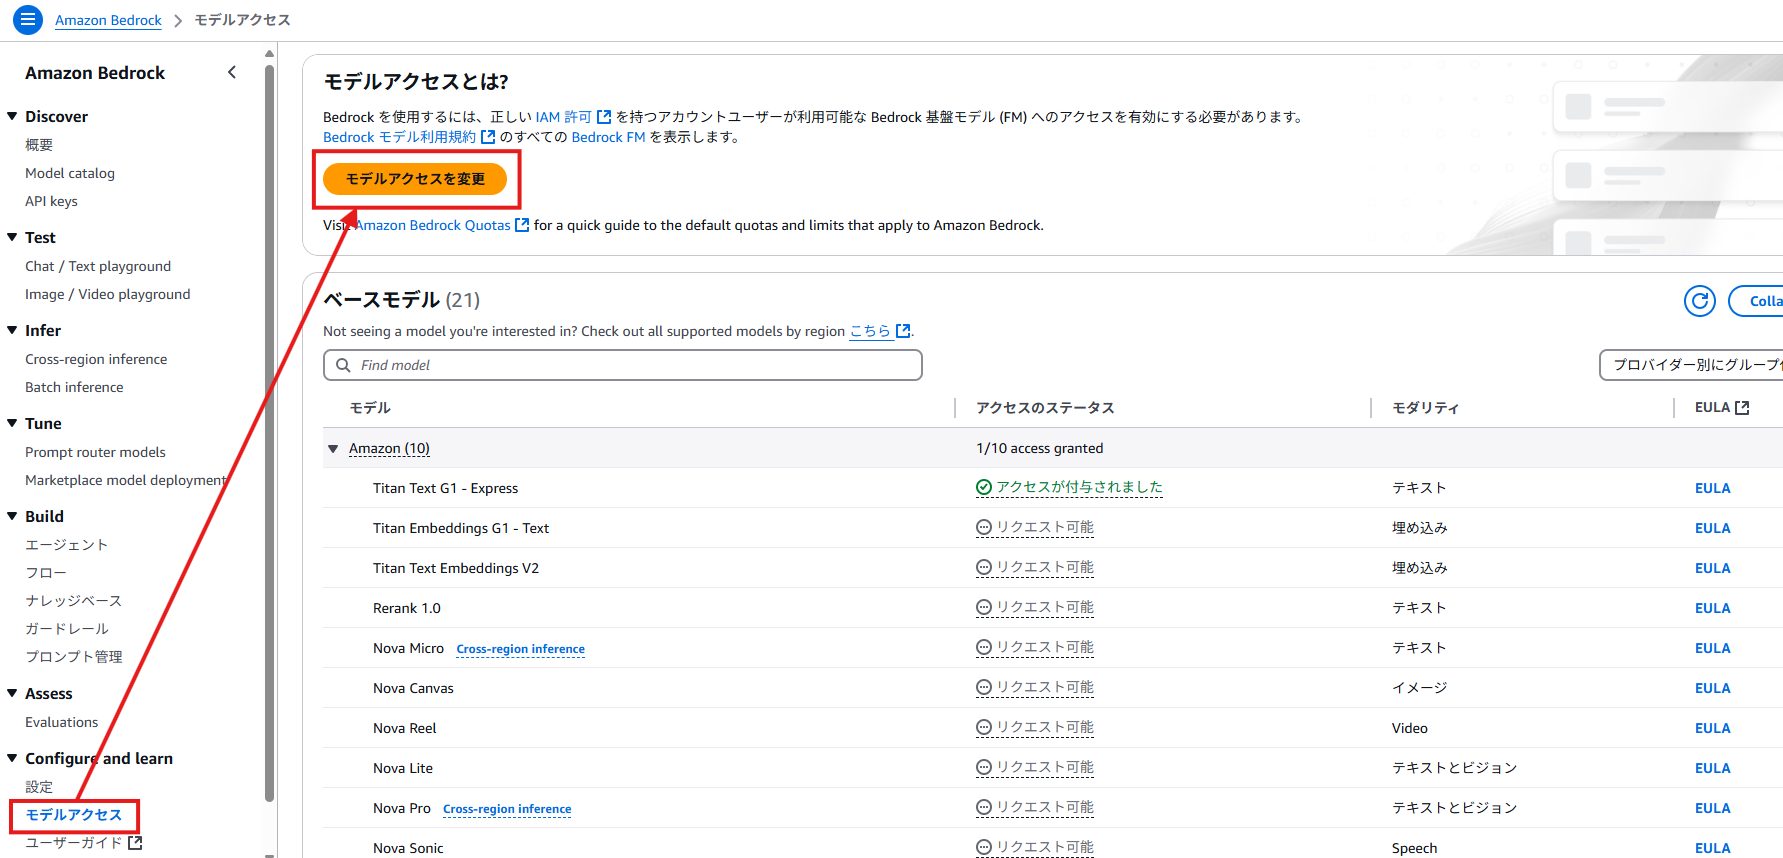Open Prompt router models page

[x=95, y=452]
